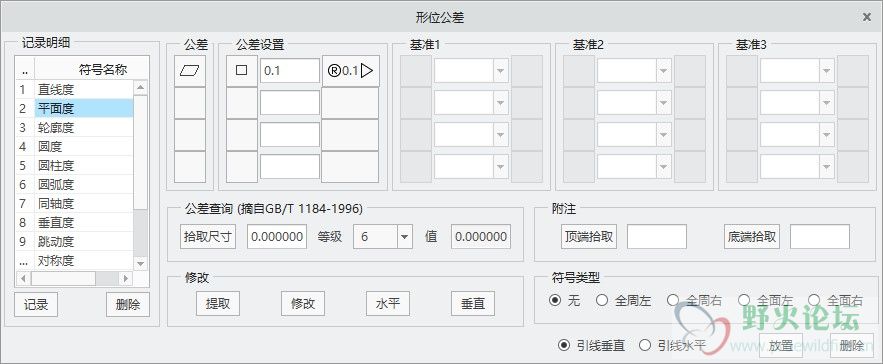Click the 修改 button

coord(303,304)
